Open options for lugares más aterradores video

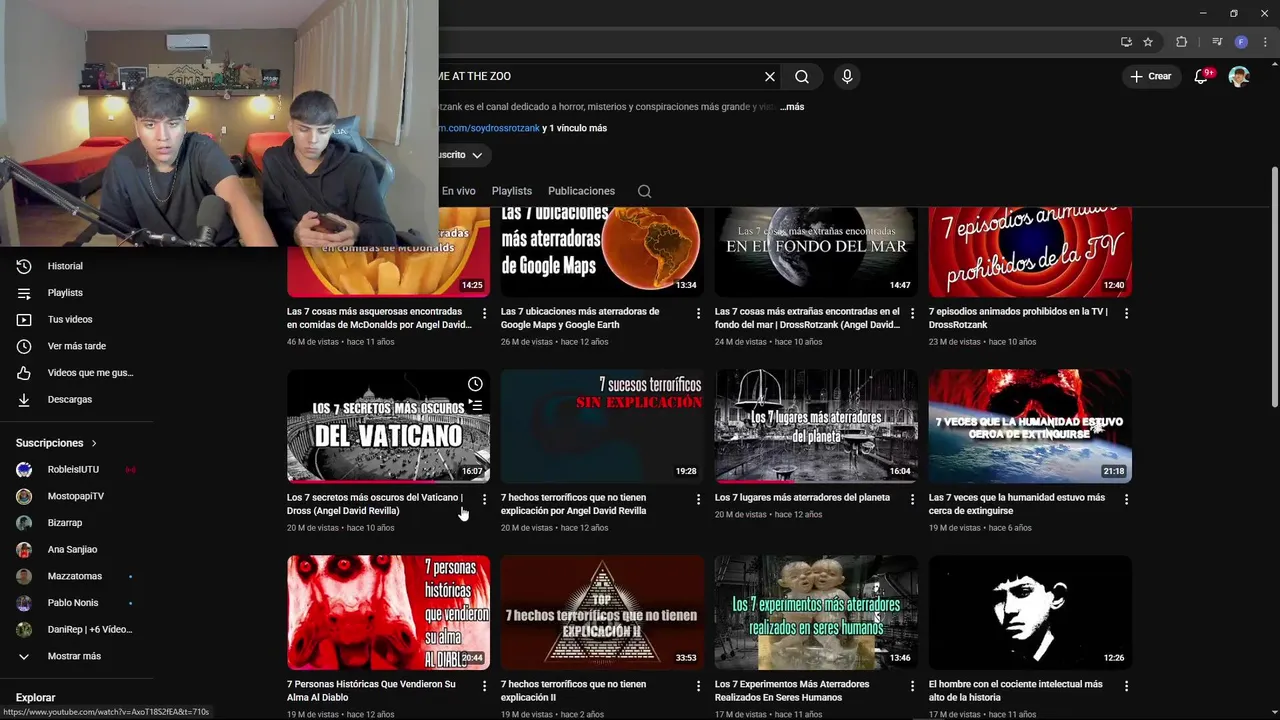tap(912, 499)
